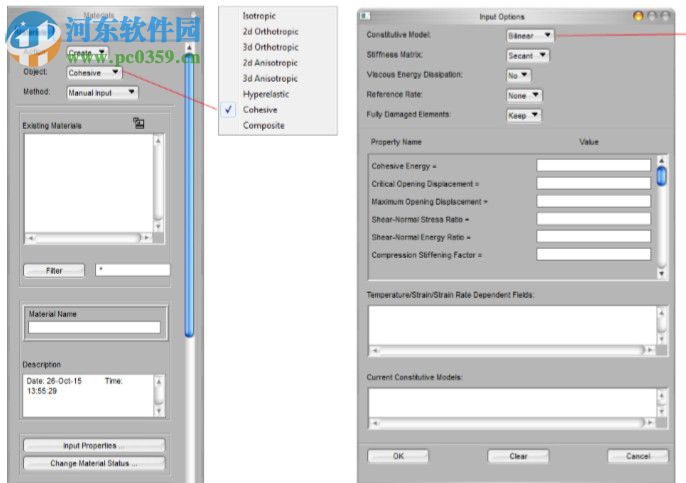The image size is (686, 483).
Task: Click the Temperature/Strain Dependent Fields list box
Action: pyautogui.click(x=512, y=326)
